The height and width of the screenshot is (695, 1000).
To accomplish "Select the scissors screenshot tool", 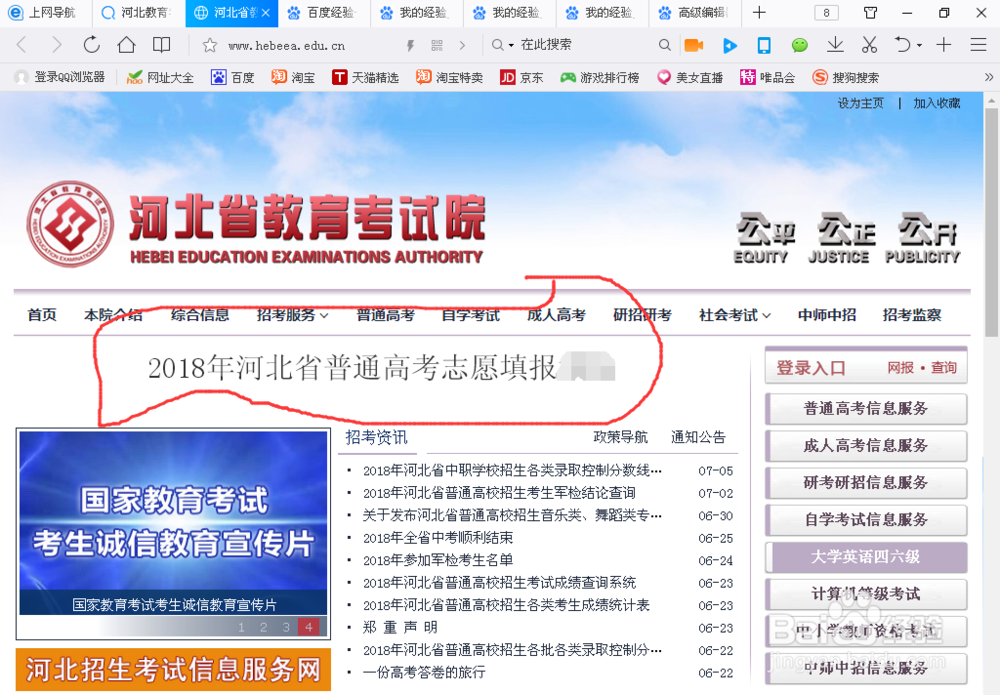I will (x=869, y=45).
